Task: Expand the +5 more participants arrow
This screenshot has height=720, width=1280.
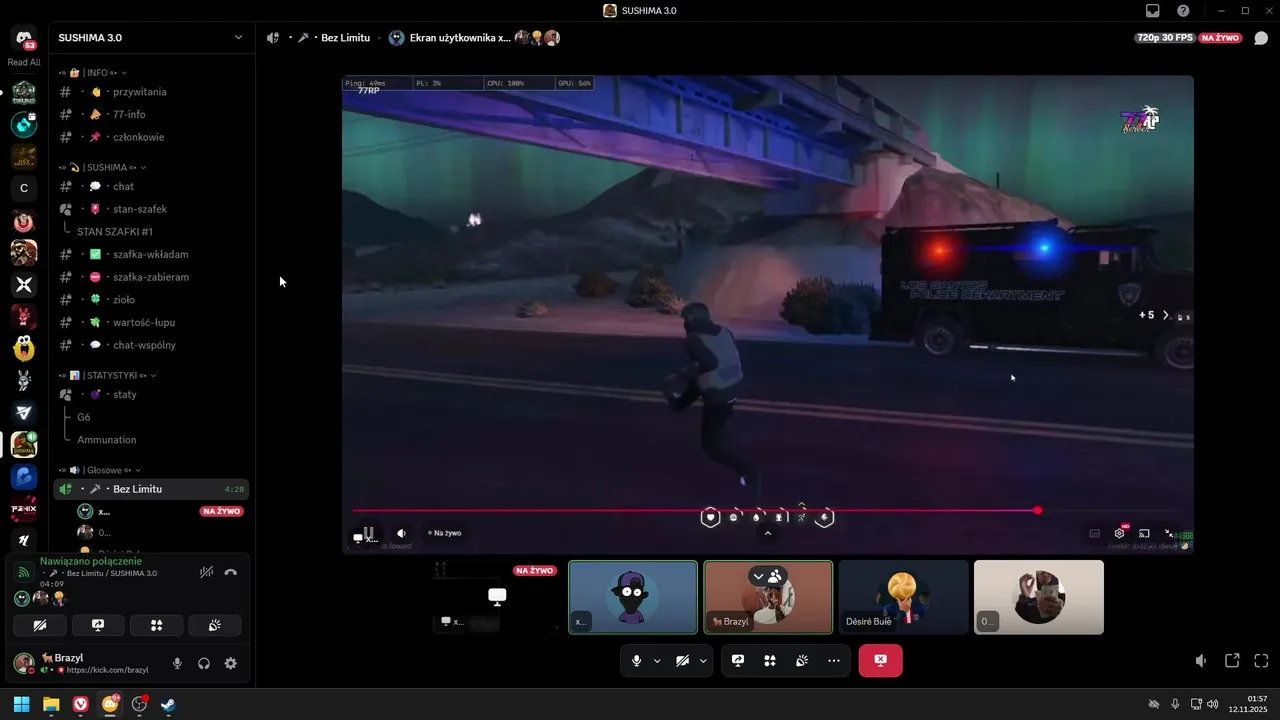Action: click(1165, 315)
